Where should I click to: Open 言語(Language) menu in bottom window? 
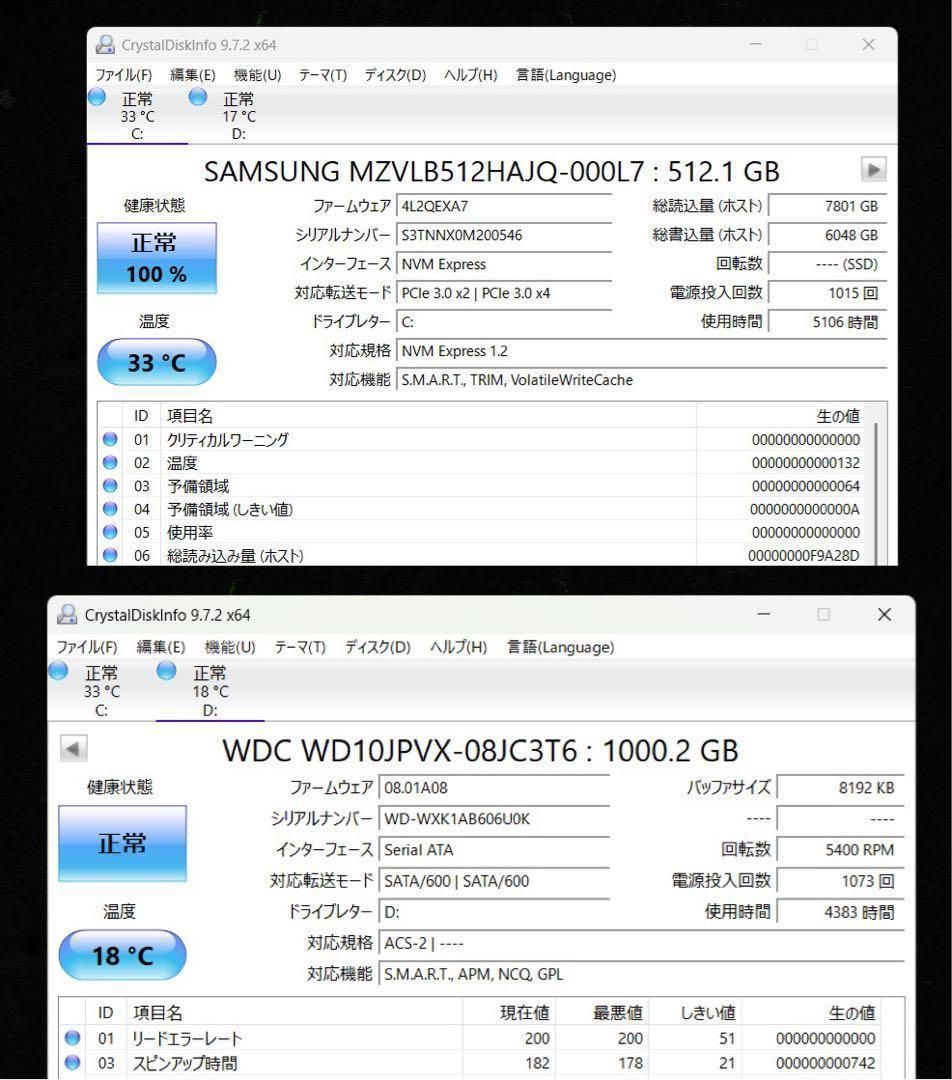[x=562, y=647]
